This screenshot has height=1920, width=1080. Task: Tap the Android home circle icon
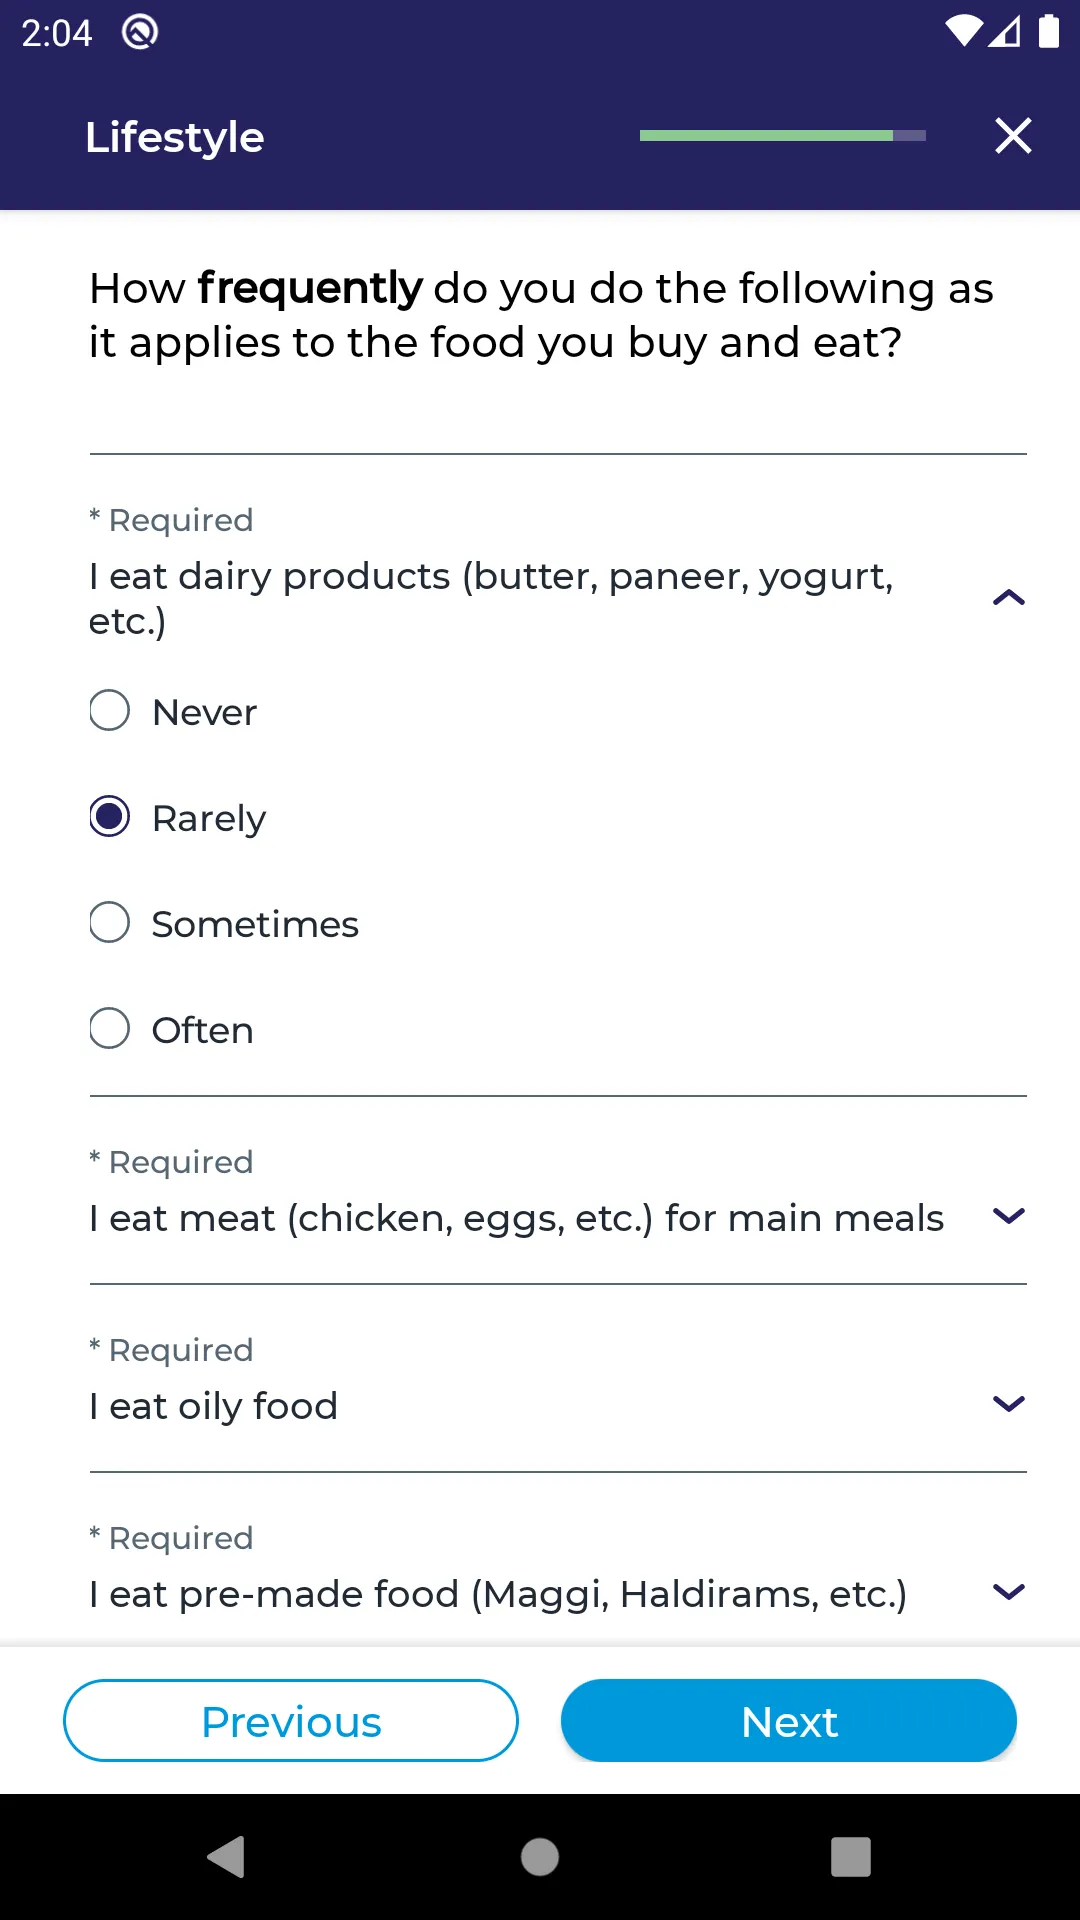coord(540,1857)
